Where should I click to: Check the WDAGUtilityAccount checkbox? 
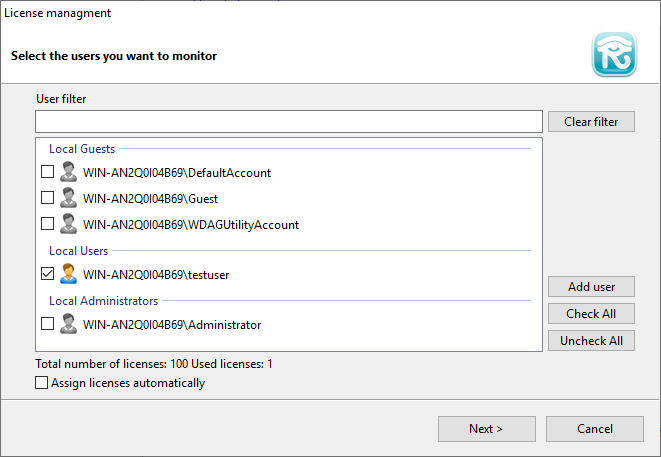[x=47, y=223]
